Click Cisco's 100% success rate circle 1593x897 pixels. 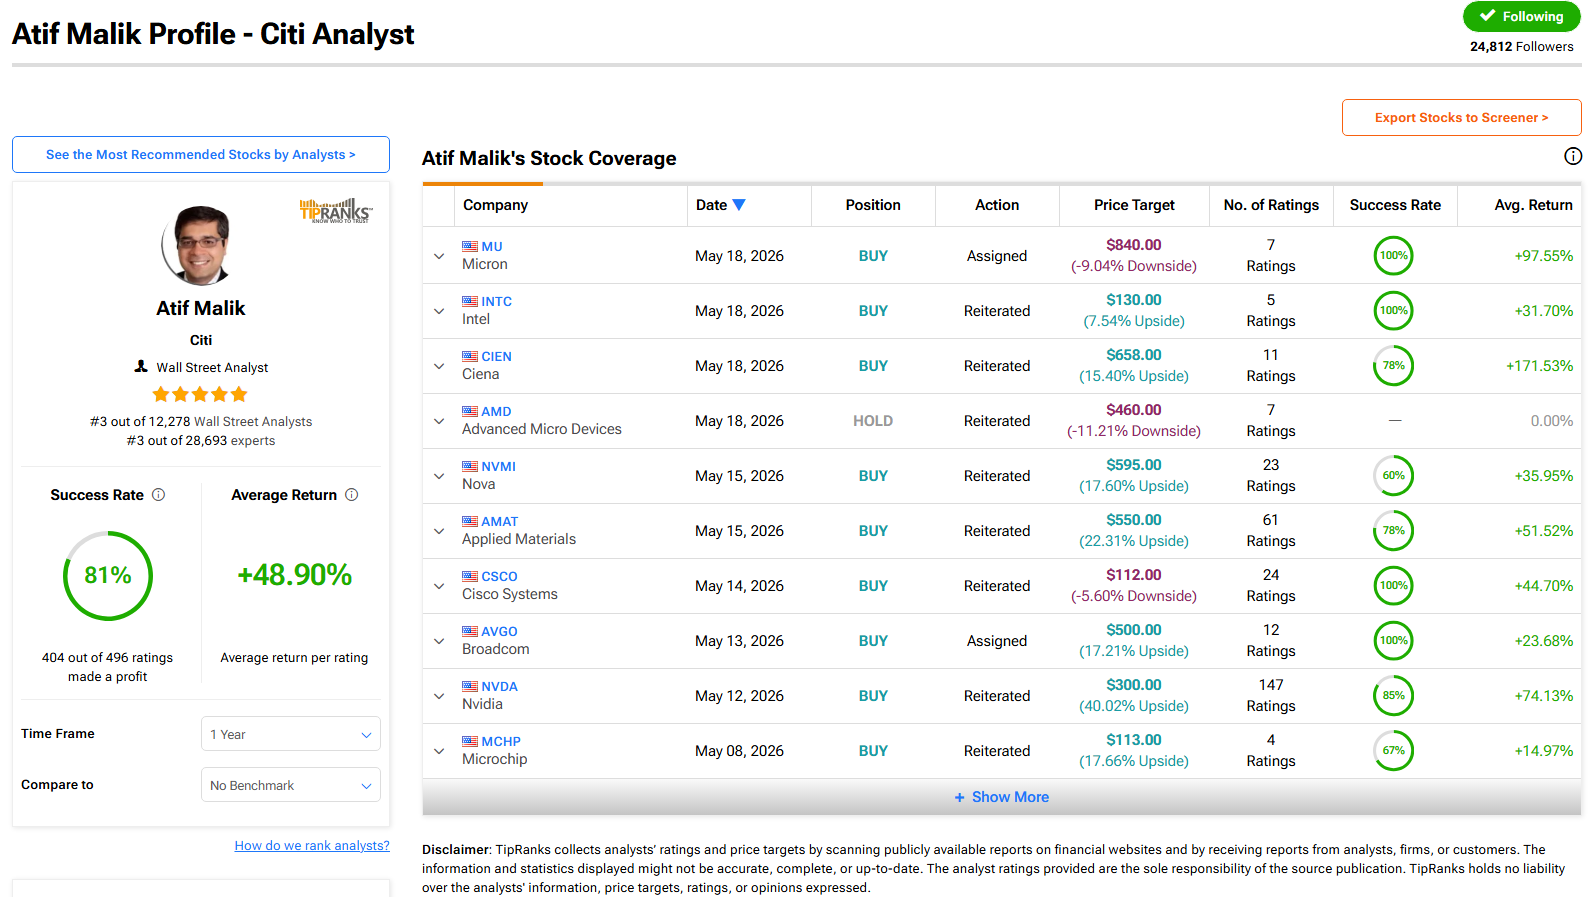point(1393,586)
